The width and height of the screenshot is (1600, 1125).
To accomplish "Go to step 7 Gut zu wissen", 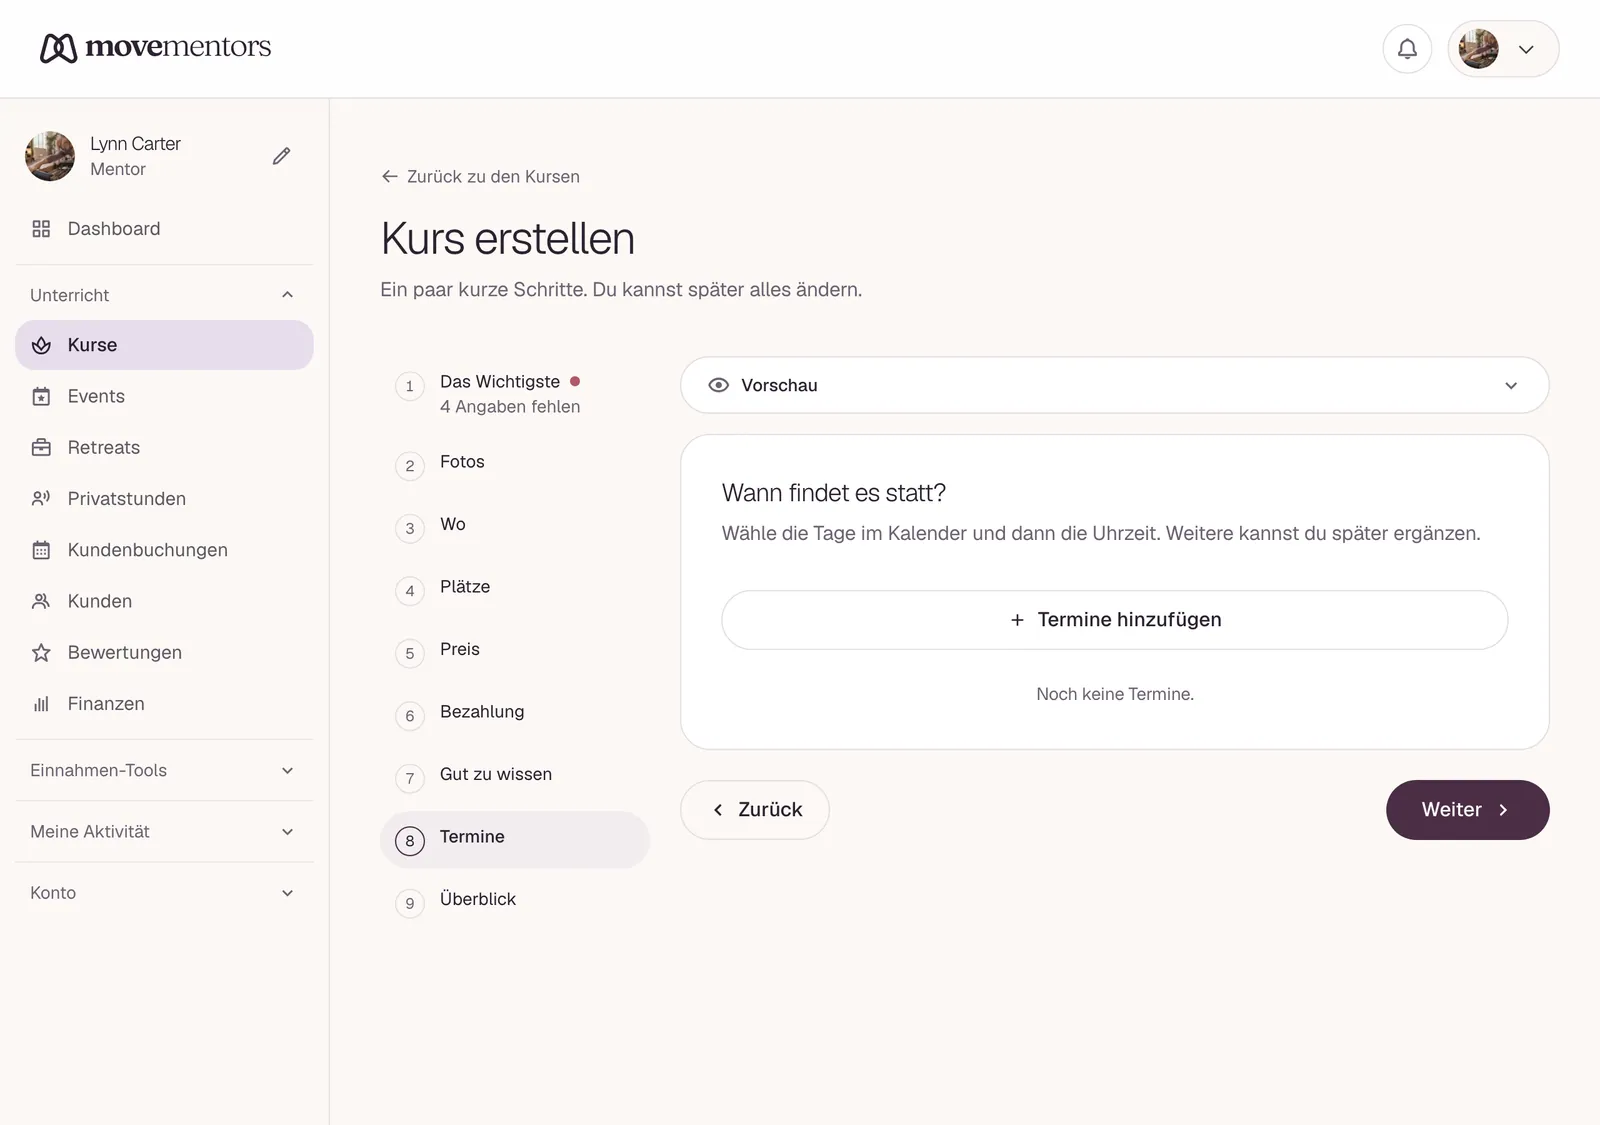I will 515,777.
